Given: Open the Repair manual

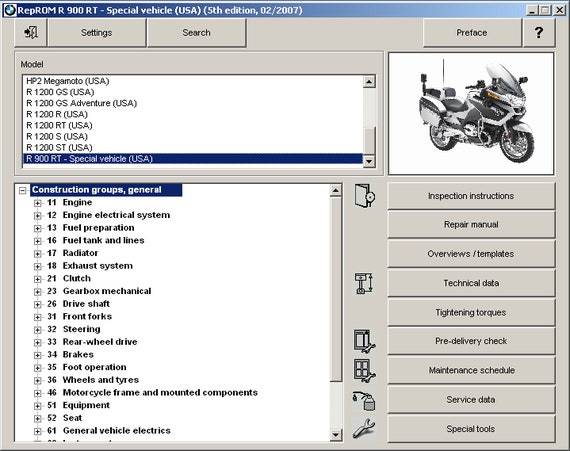Looking at the screenshot, I should tap(471, 225).
